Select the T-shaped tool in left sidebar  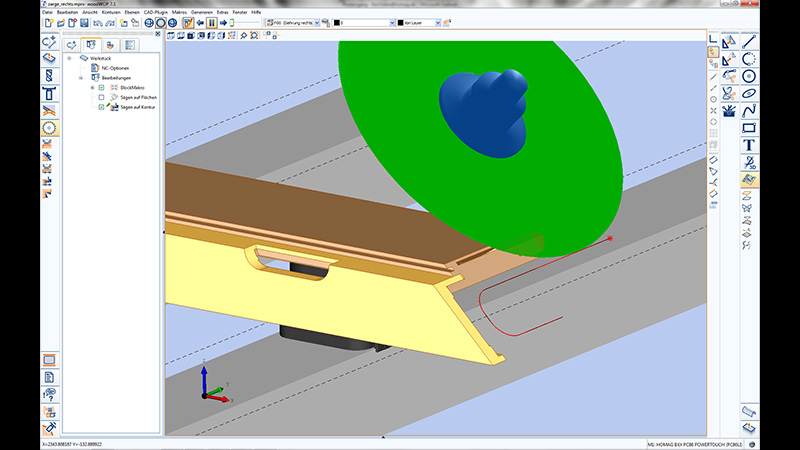point(49,93)
